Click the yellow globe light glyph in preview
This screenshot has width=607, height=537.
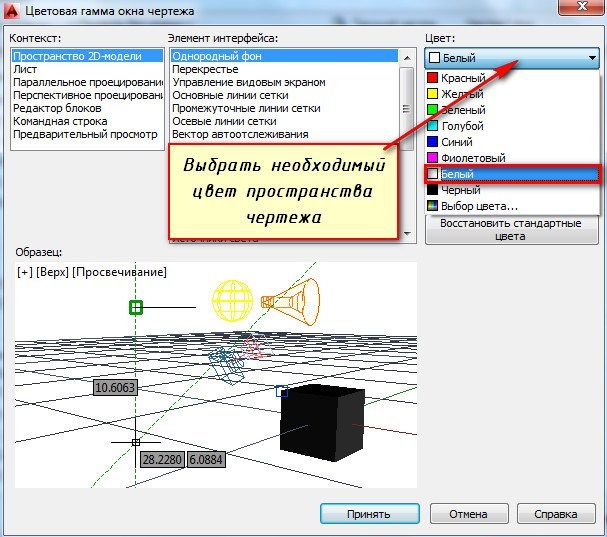pyautogui.click(x=233, y=301)
